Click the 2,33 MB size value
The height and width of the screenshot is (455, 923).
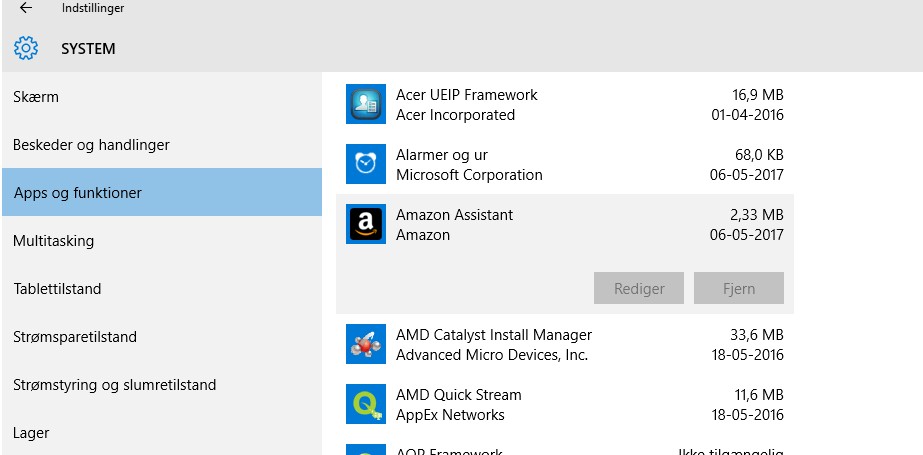(x=756, y=215)
